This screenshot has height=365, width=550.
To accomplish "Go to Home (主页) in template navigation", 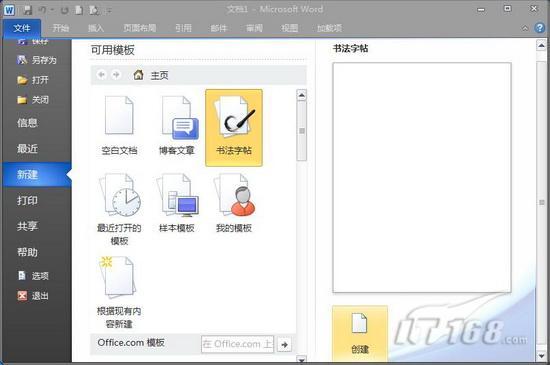I will click(152, 75).
